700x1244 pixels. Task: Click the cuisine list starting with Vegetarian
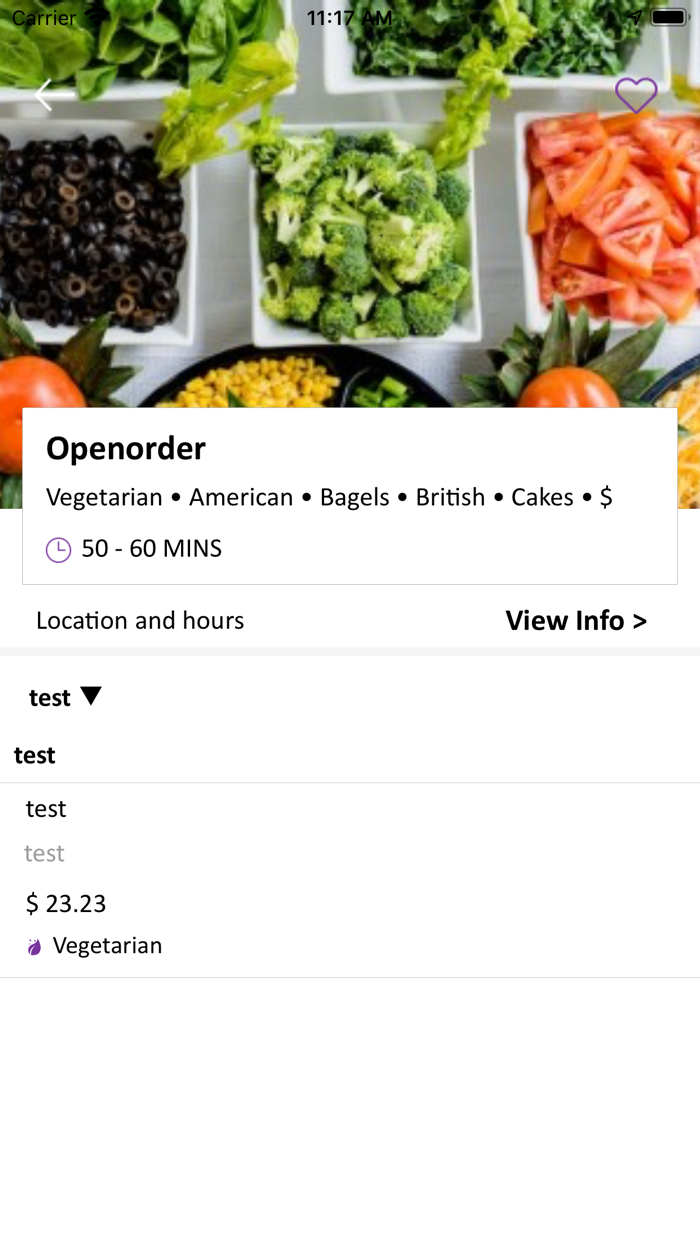[329, 498]
